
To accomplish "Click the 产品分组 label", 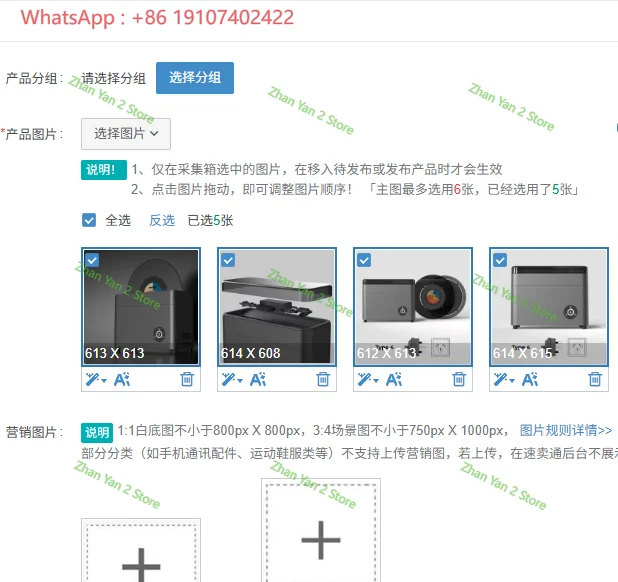I will [34, 78].
